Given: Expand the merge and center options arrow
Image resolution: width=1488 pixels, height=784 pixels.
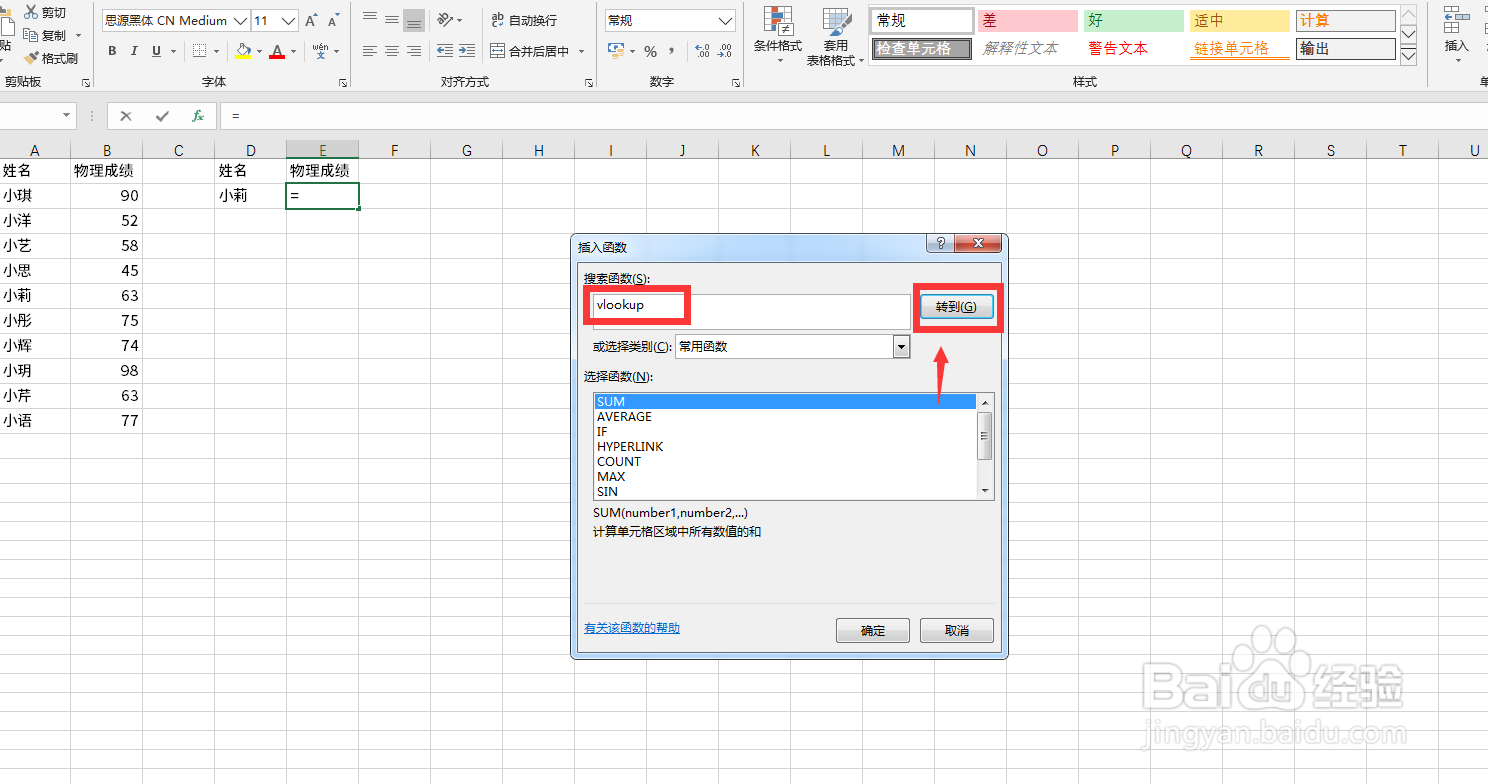Looking at the screenshot, I should pyautogui.click(x=581, y=51).
